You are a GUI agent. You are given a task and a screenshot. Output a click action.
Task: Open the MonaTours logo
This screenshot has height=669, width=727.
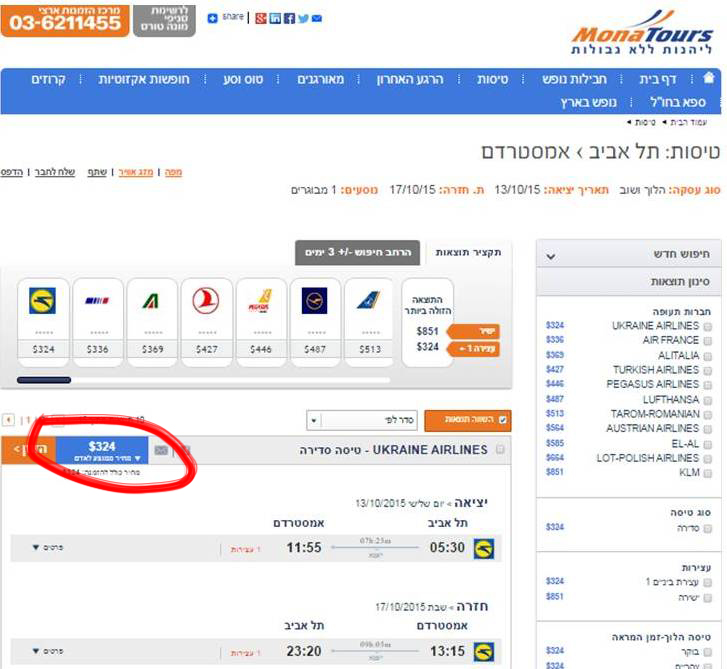tap(642, 32)
